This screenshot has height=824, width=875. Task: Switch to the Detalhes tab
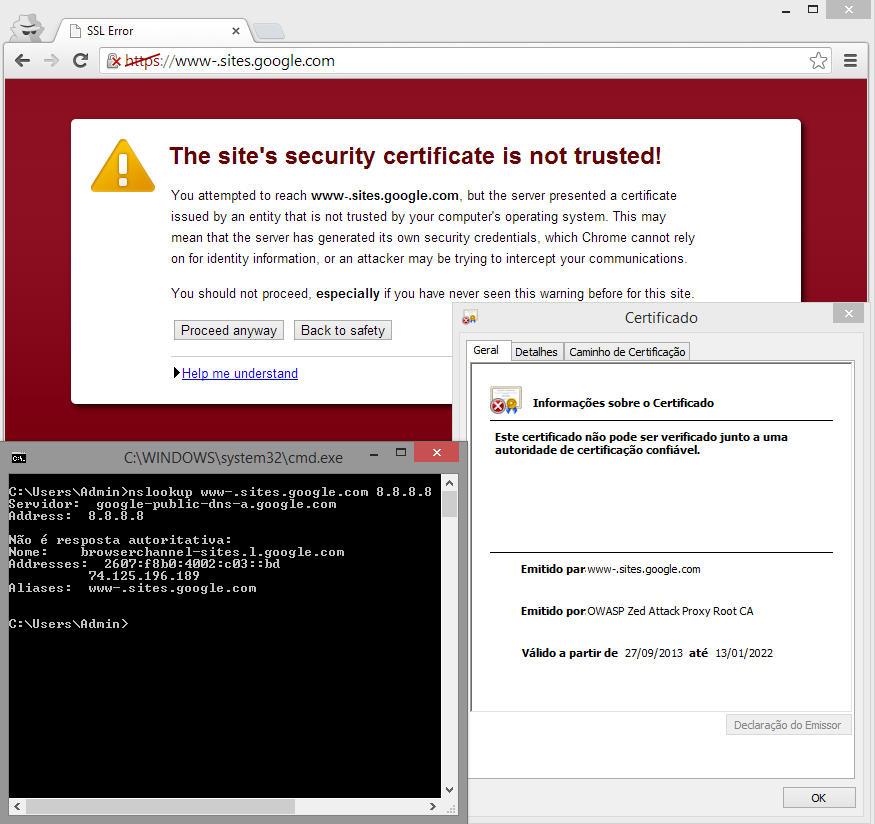point(536,352)
